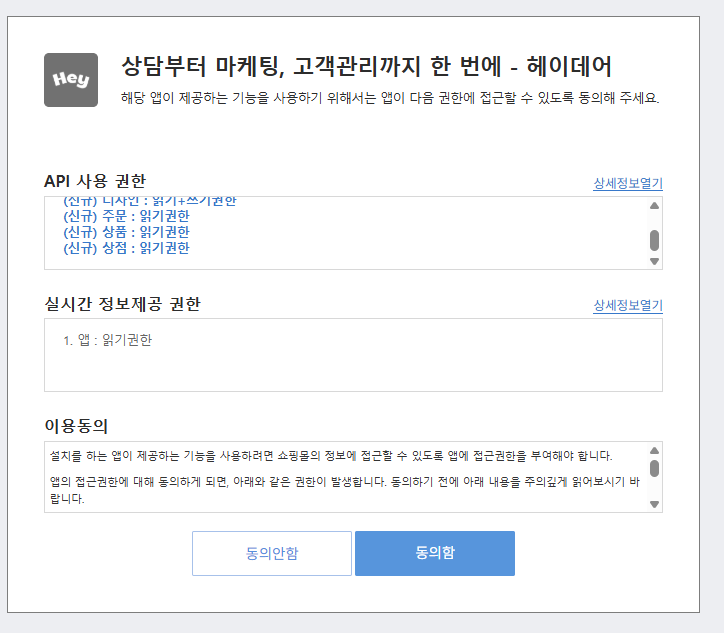Click up arrow in API permissions scrollbar
724x633 pixels.
(x=654, y=205)
